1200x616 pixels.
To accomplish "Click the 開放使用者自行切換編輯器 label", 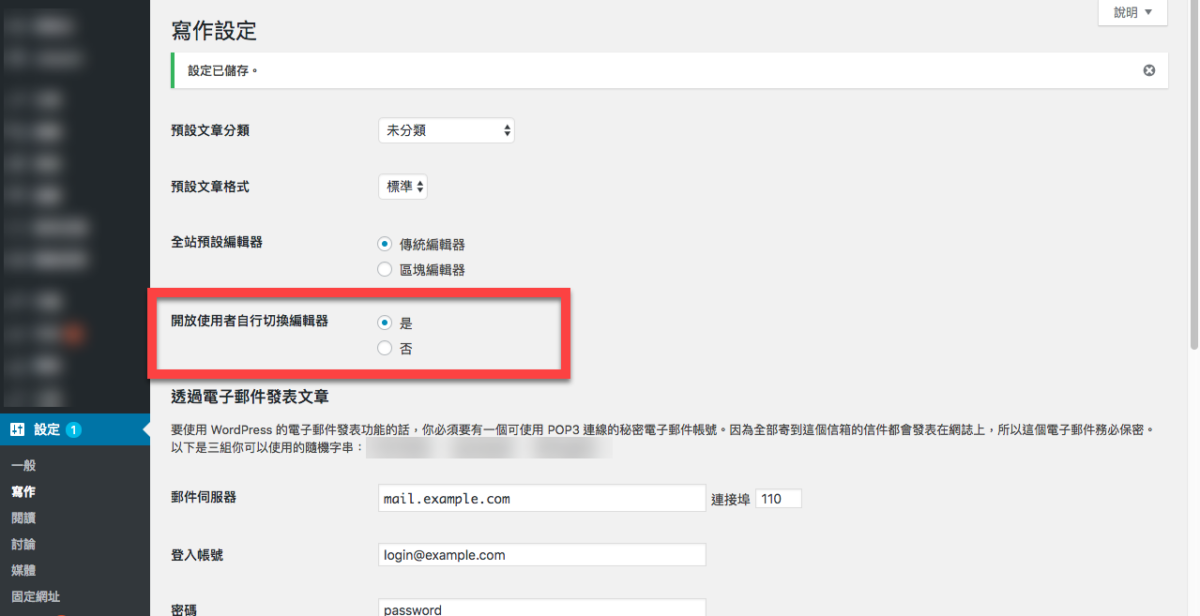I will point(250,321).
